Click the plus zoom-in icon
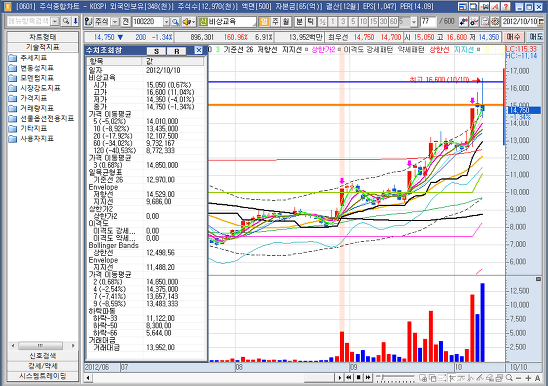Image resolution: width=548 pixels, height=386 pixels. (528, 378)
